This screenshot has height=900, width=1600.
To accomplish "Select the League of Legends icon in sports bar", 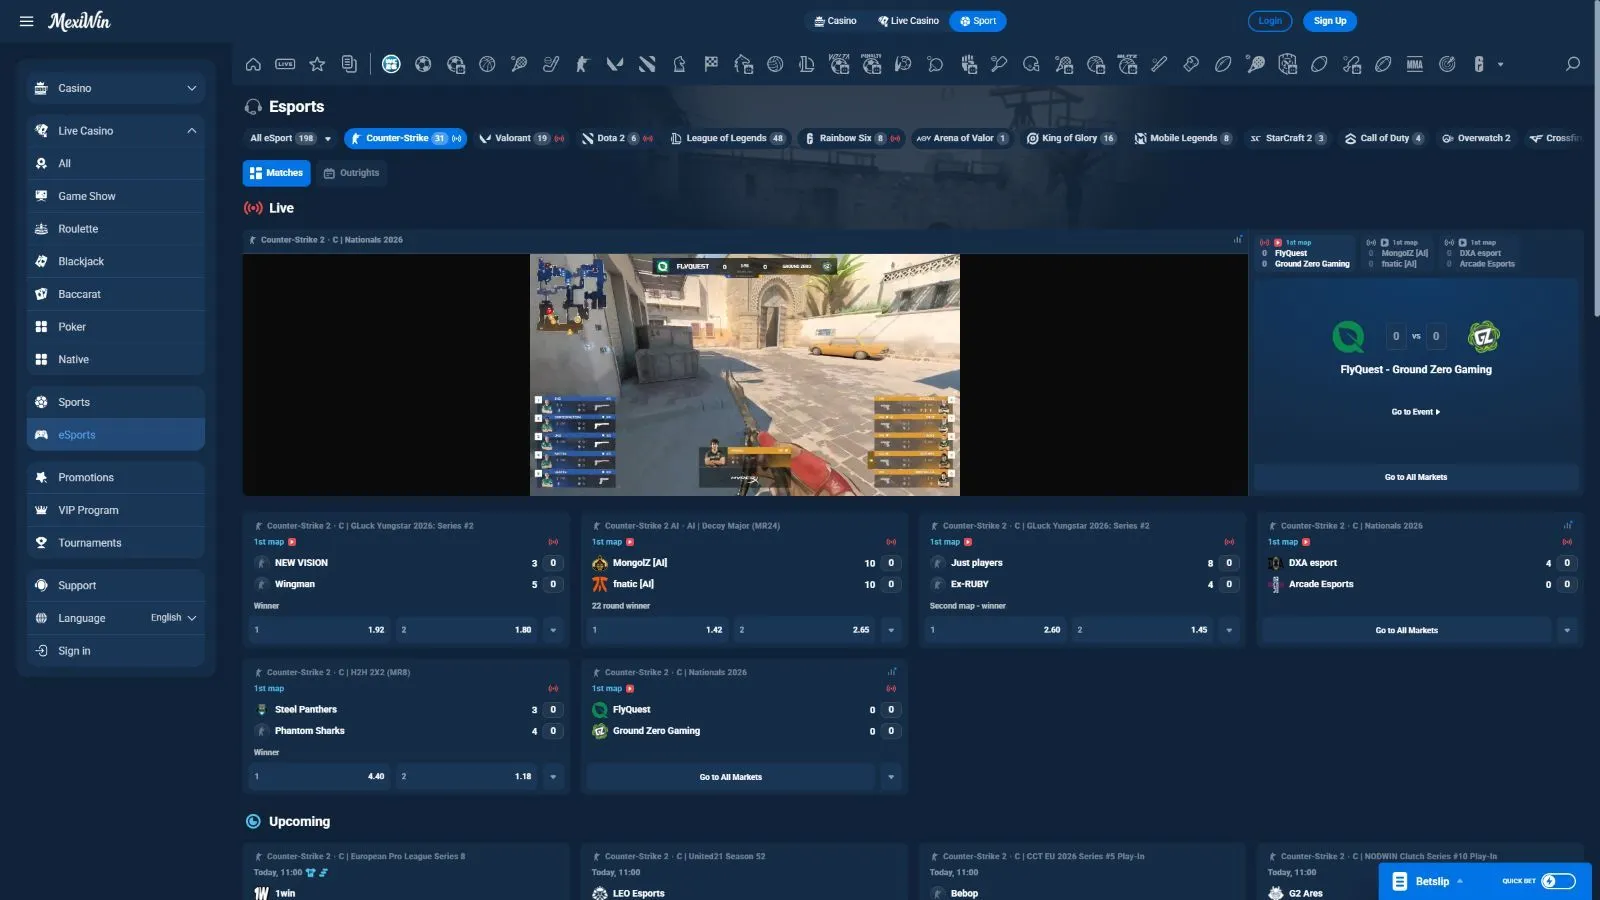I will 807,64.
